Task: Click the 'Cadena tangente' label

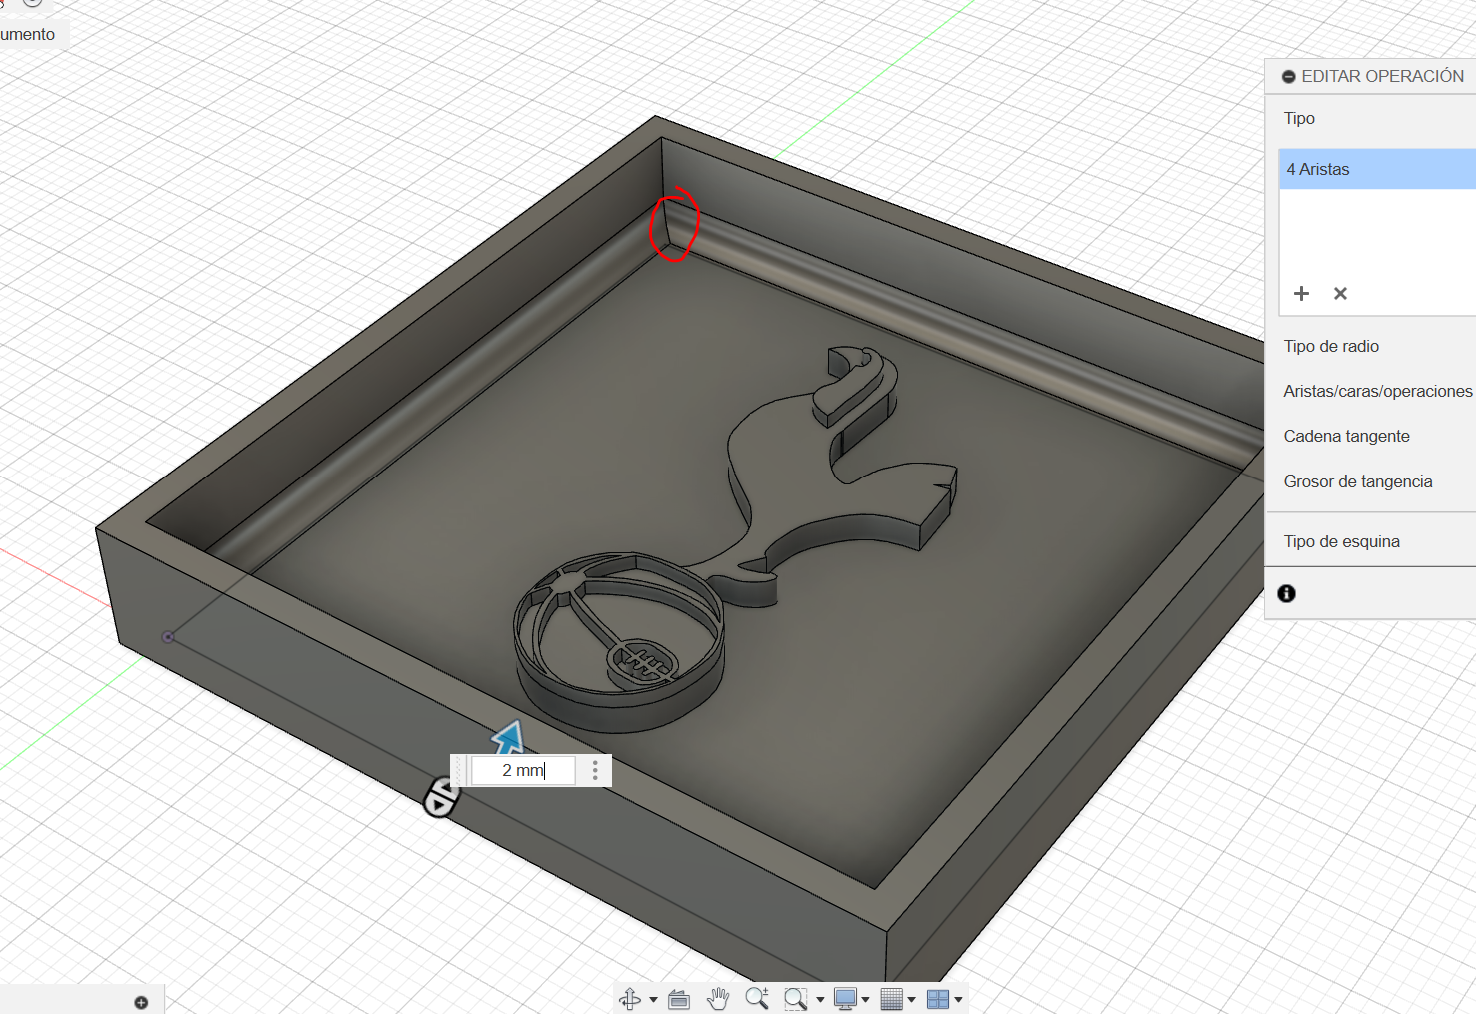Action: [1347, 436]
